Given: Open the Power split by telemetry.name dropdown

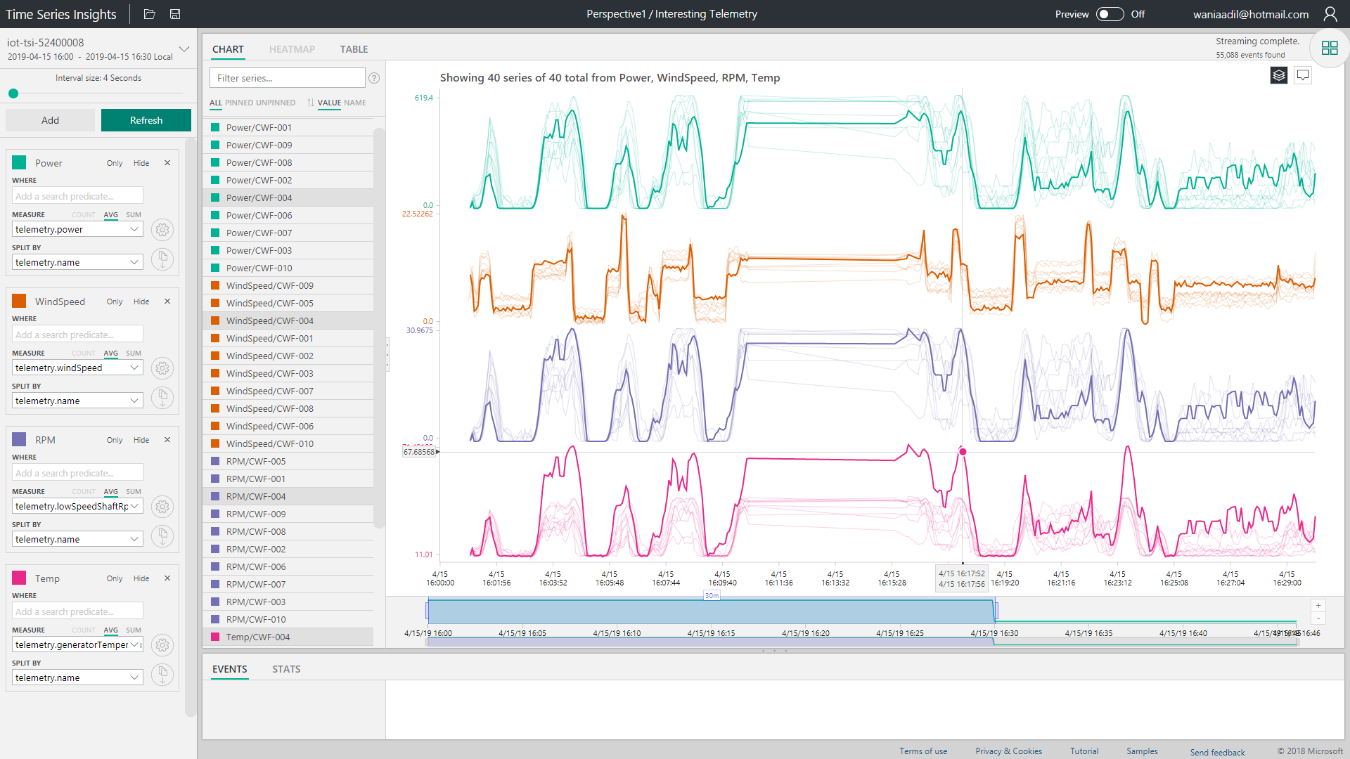Looking at the screenshot, I should click(x=78, y=262).
